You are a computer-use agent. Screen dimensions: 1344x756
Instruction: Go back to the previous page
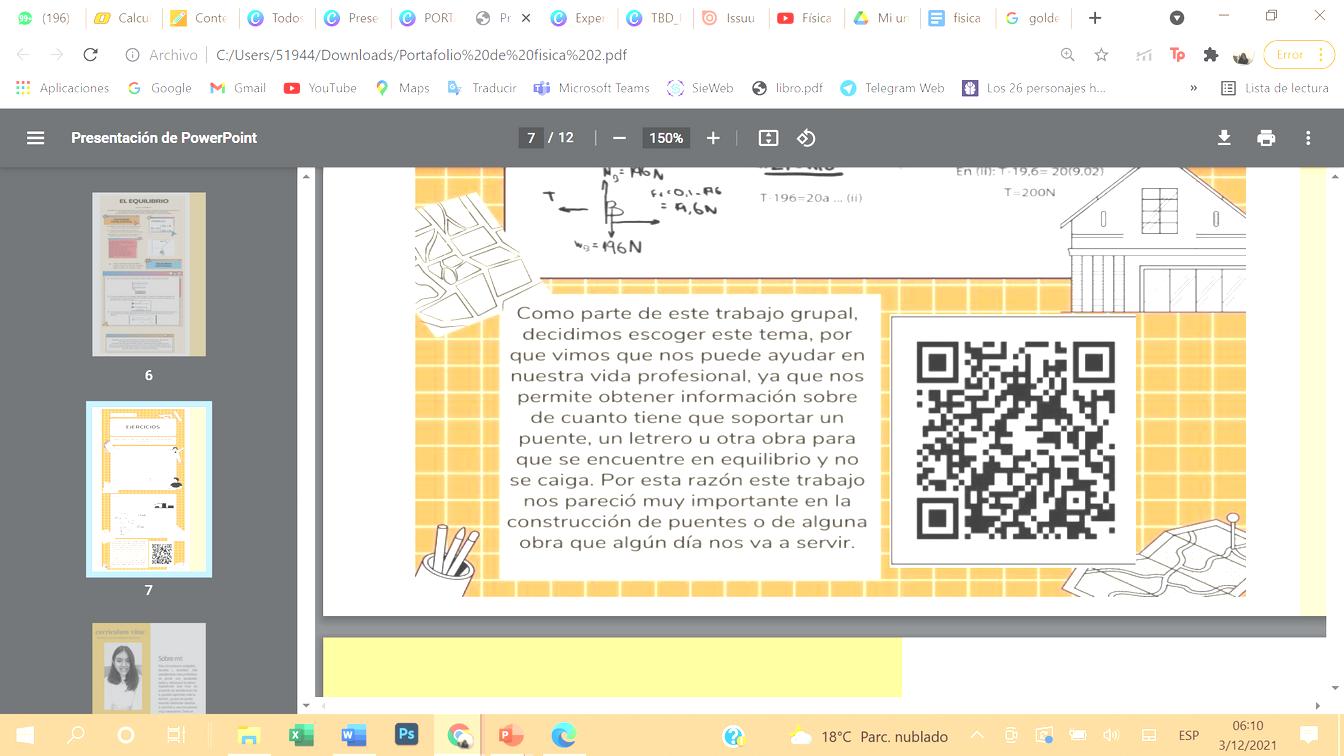(23, 55)
